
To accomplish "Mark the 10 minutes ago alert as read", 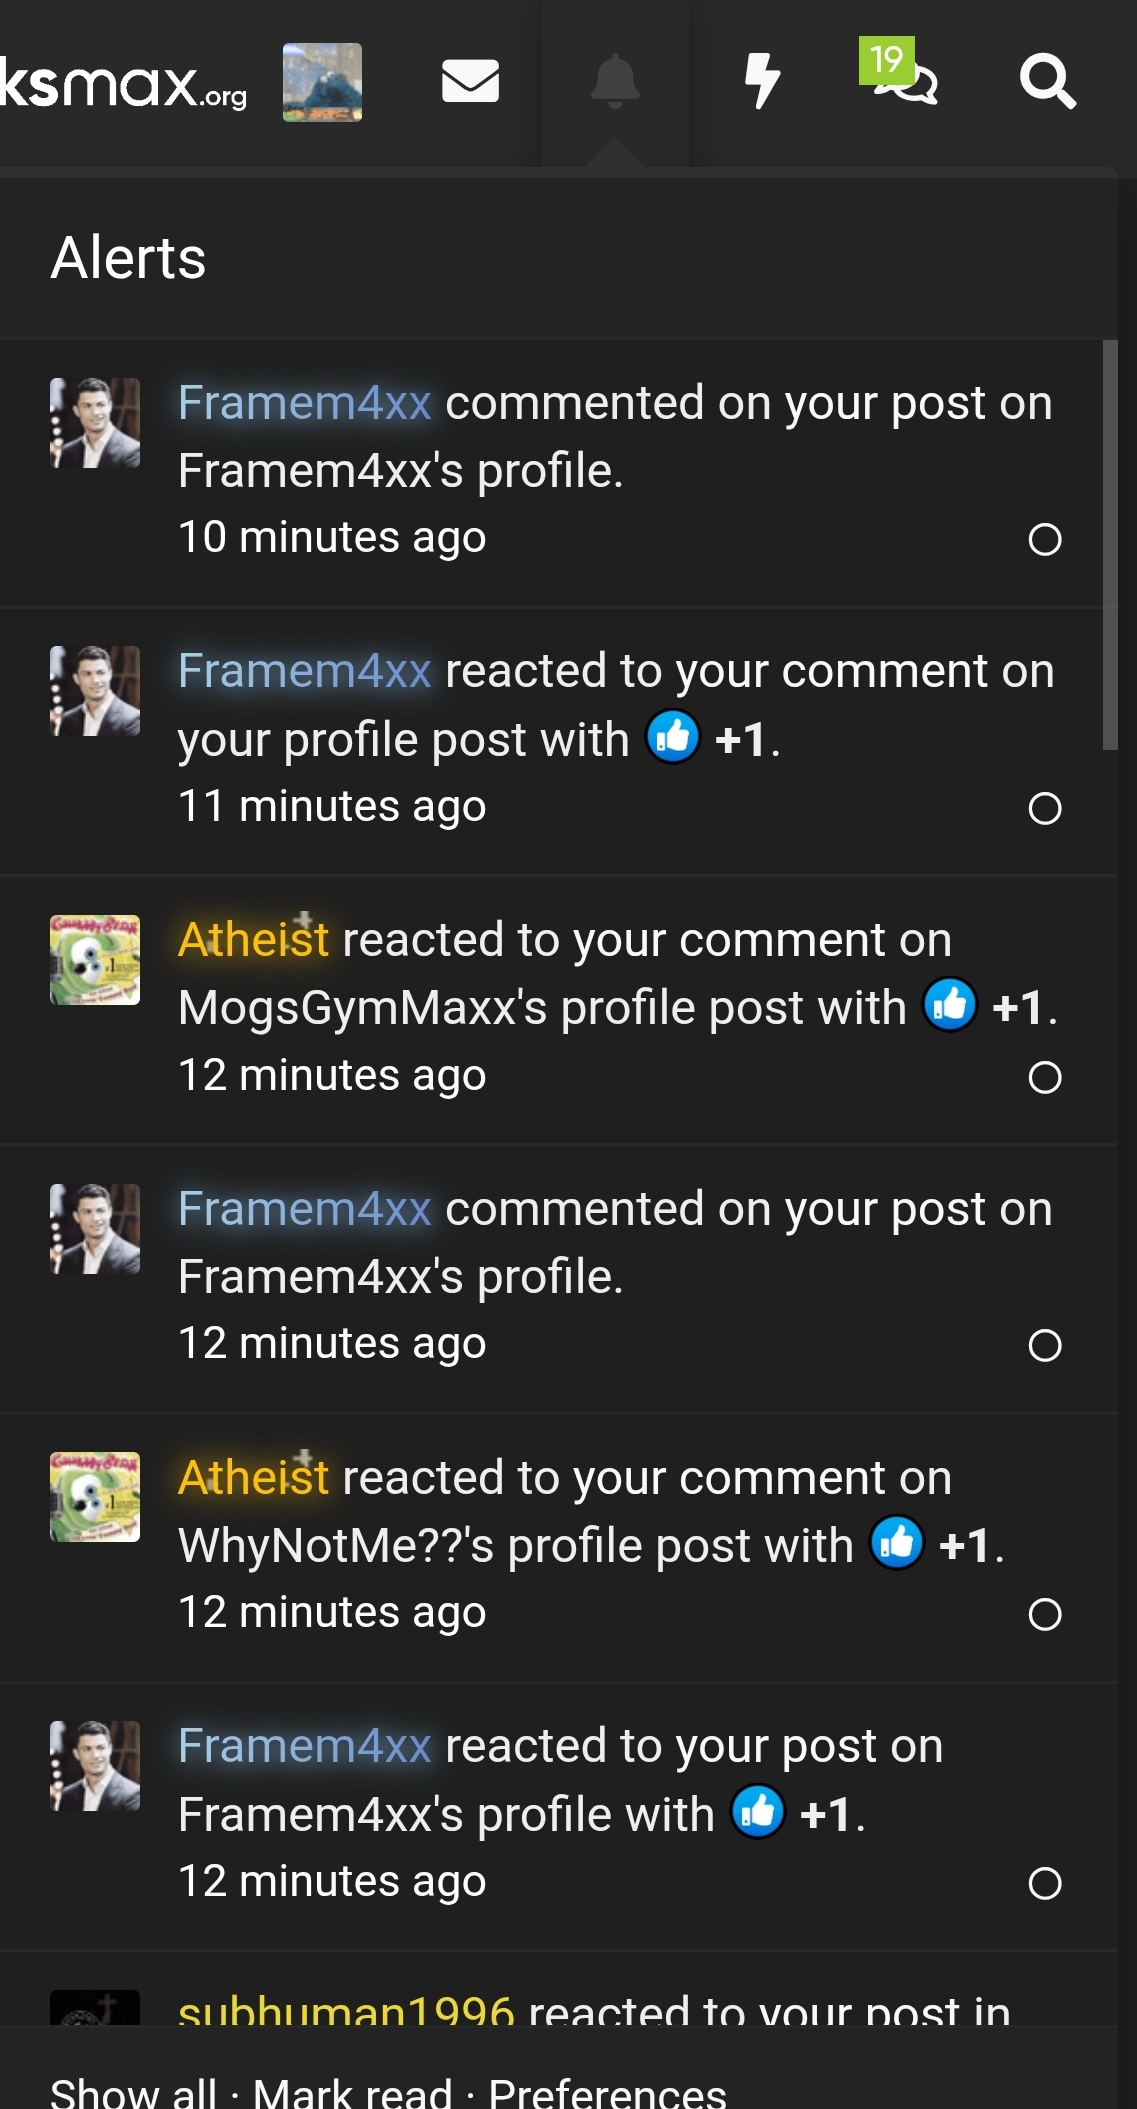I will point(1044,540).
